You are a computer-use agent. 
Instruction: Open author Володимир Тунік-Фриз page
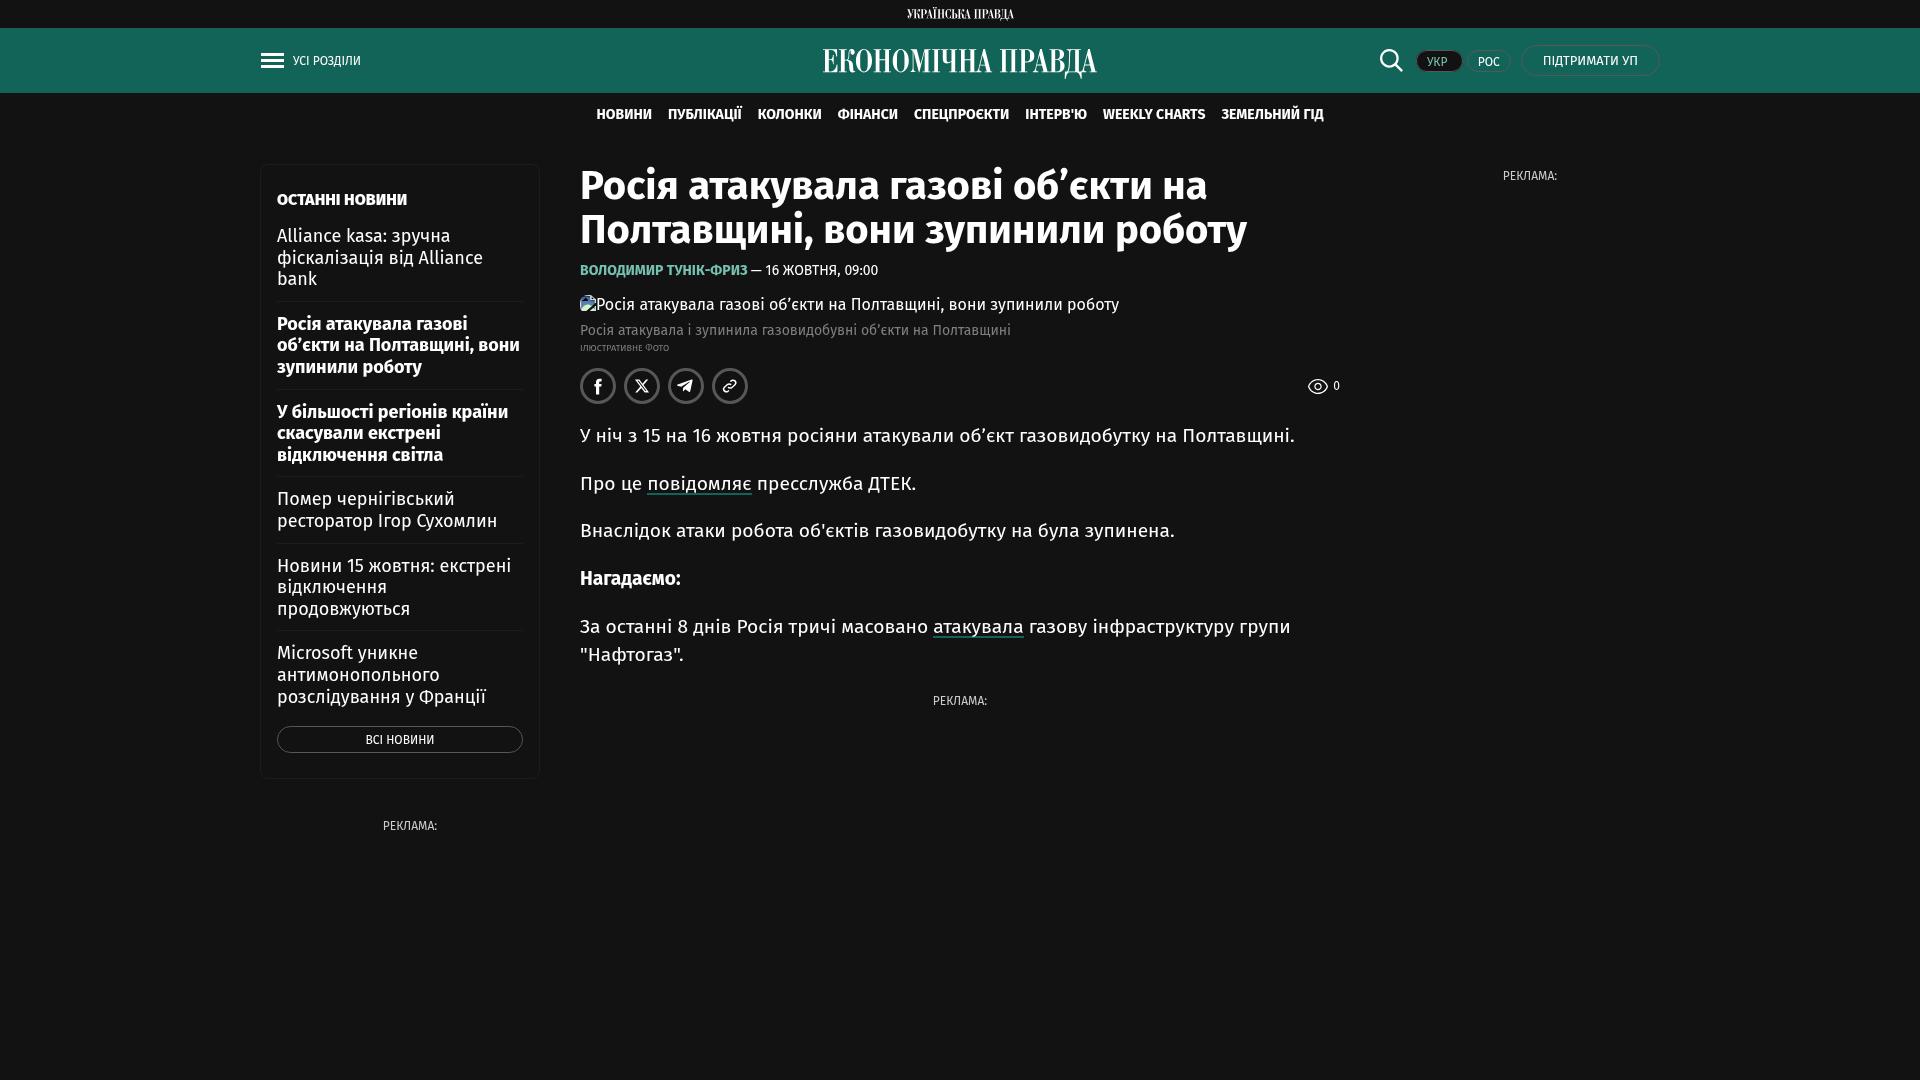click(x=663, y=270)
